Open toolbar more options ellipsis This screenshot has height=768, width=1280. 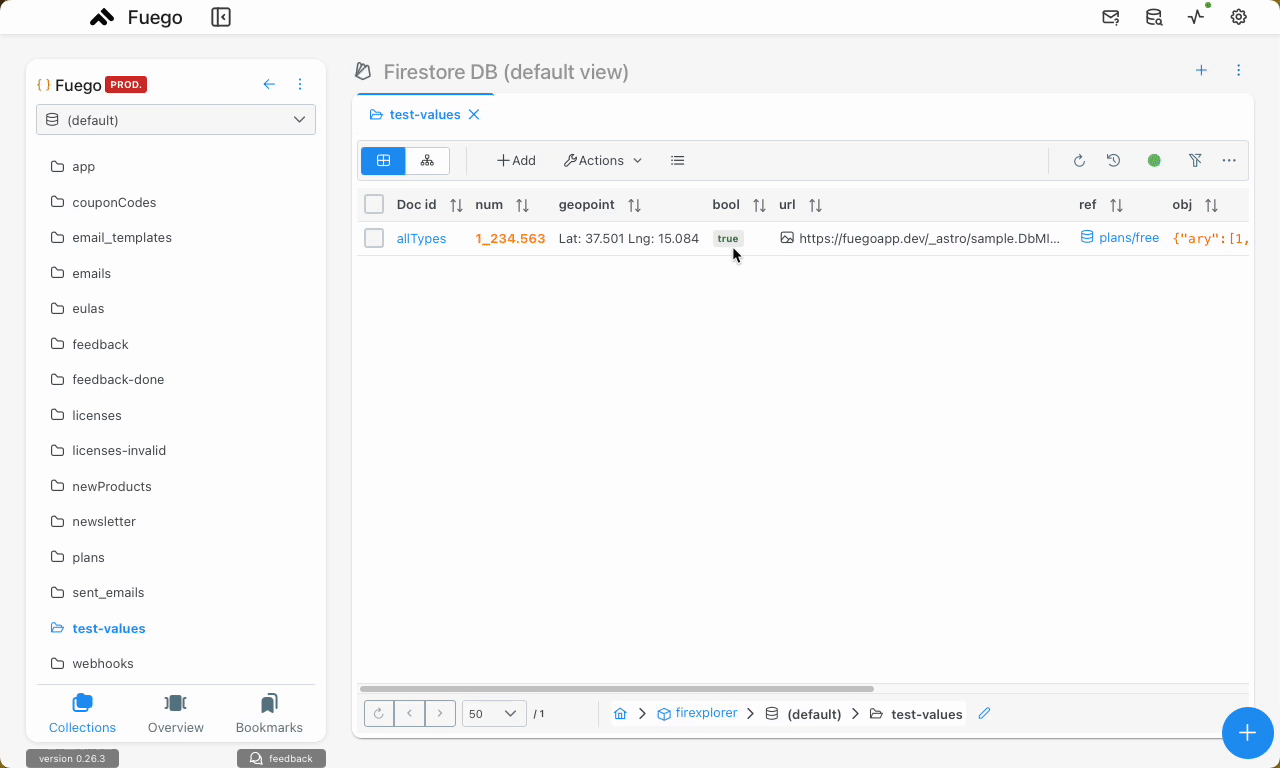(x=1229, y=160)
